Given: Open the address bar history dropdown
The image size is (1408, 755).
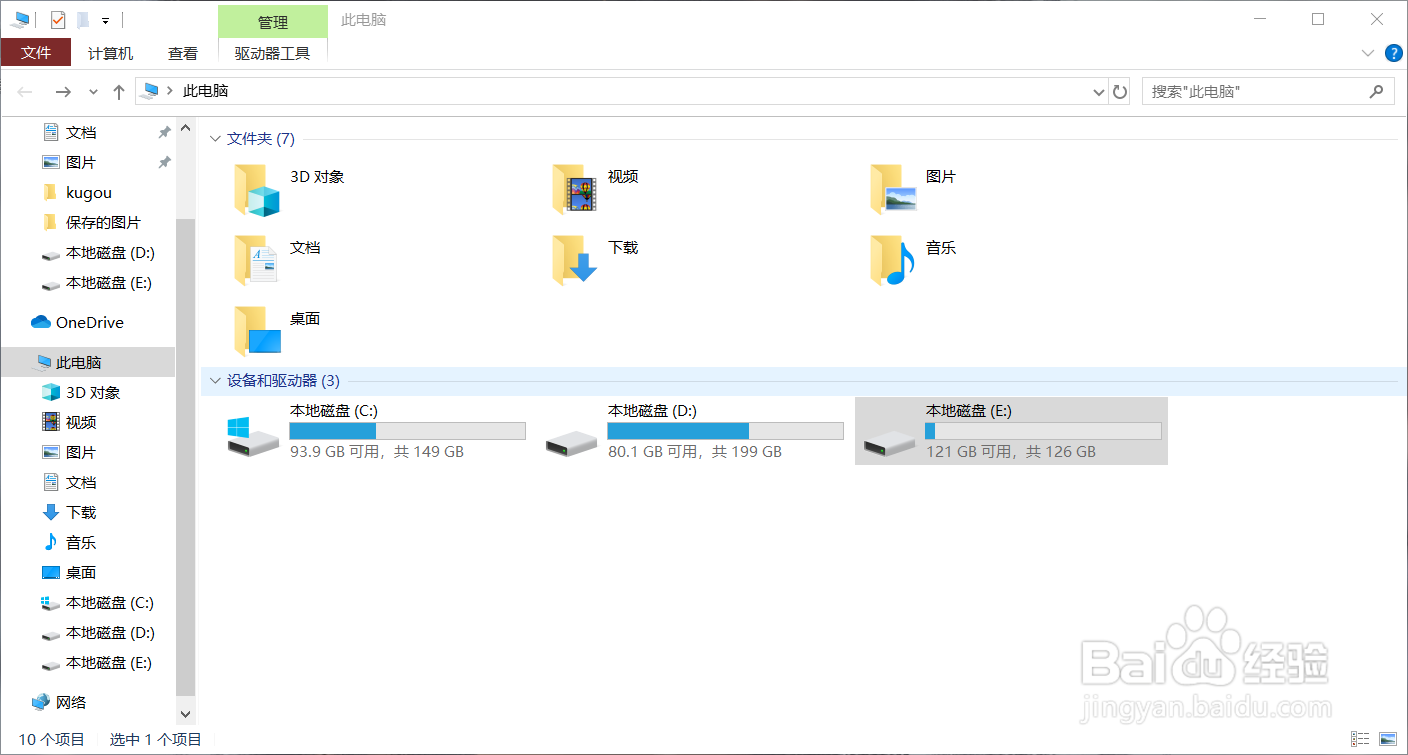Looking at the screenshot, I should coord(1099,92).
